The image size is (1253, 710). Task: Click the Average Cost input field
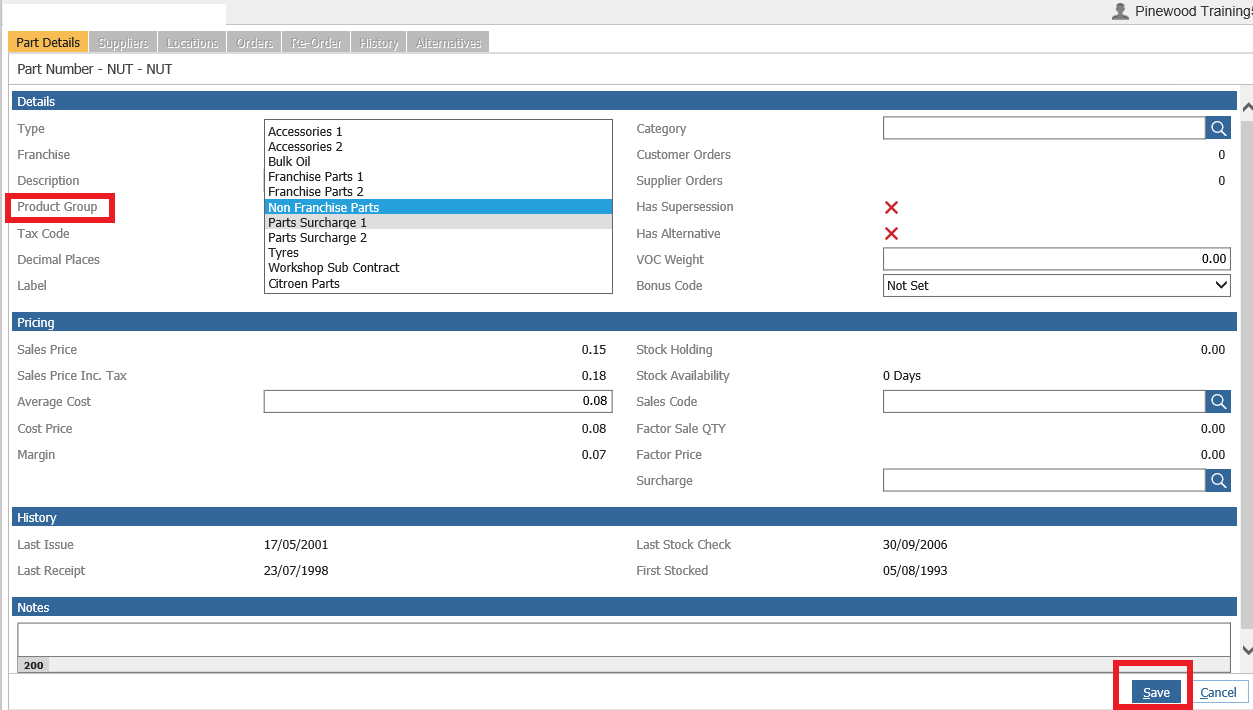tap(438, 401)
